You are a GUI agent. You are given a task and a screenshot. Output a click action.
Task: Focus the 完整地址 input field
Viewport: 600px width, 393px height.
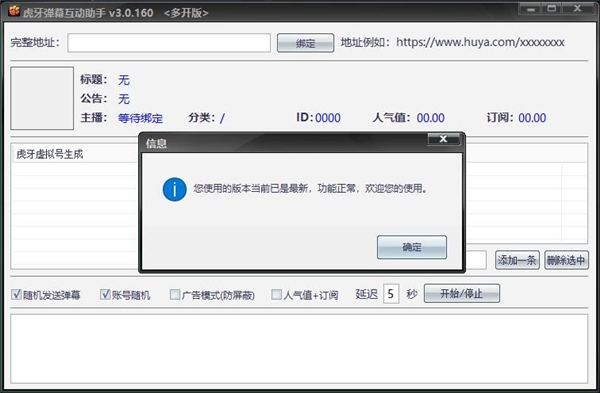[169, 42]
